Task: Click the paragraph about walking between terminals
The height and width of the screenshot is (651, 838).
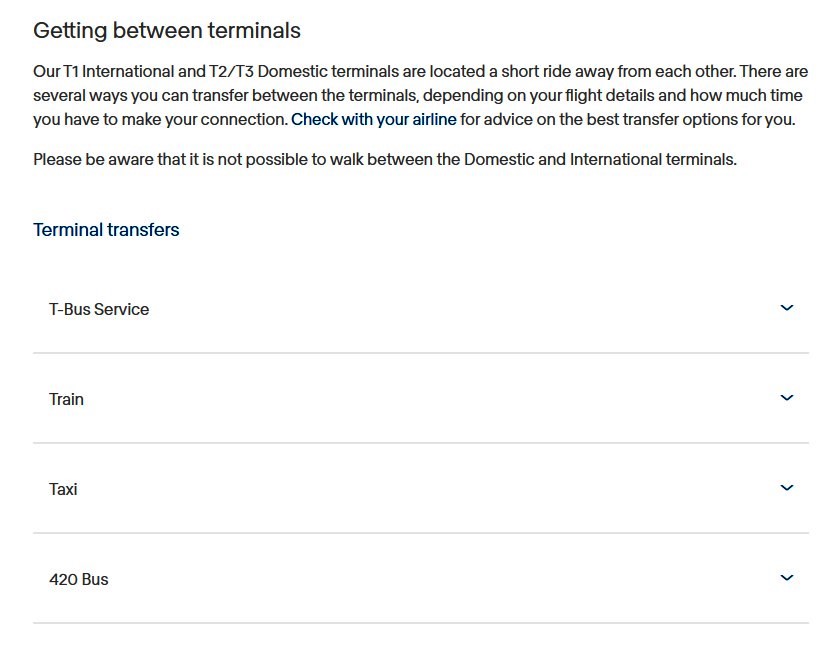Action: point(385,159)
